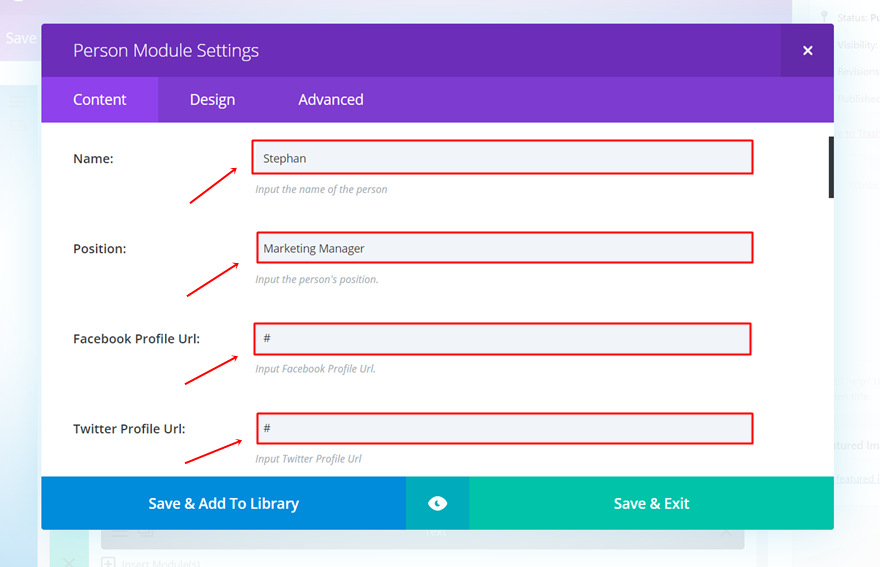Click the X icon below the modal
880x567 pixels.
pos(68,562)
